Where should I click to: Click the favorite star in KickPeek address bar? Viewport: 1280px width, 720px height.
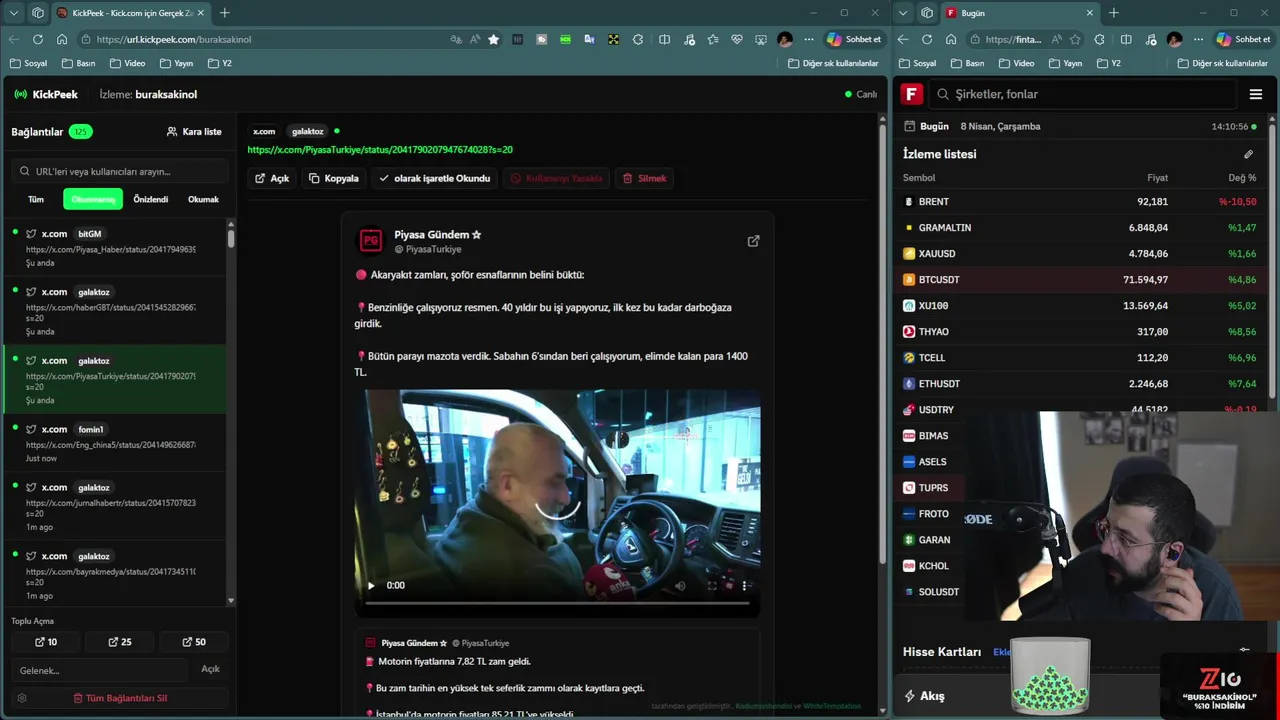pos(493,39)
